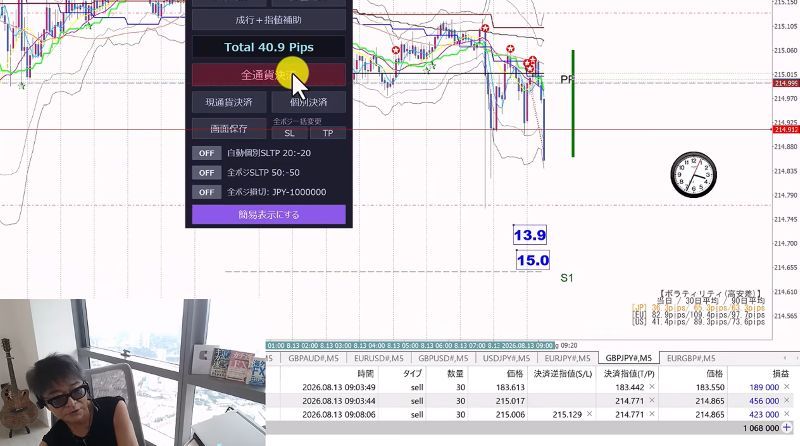Toggle 全ポジSLTP 50:-50 OFF switch

point(206,172)
